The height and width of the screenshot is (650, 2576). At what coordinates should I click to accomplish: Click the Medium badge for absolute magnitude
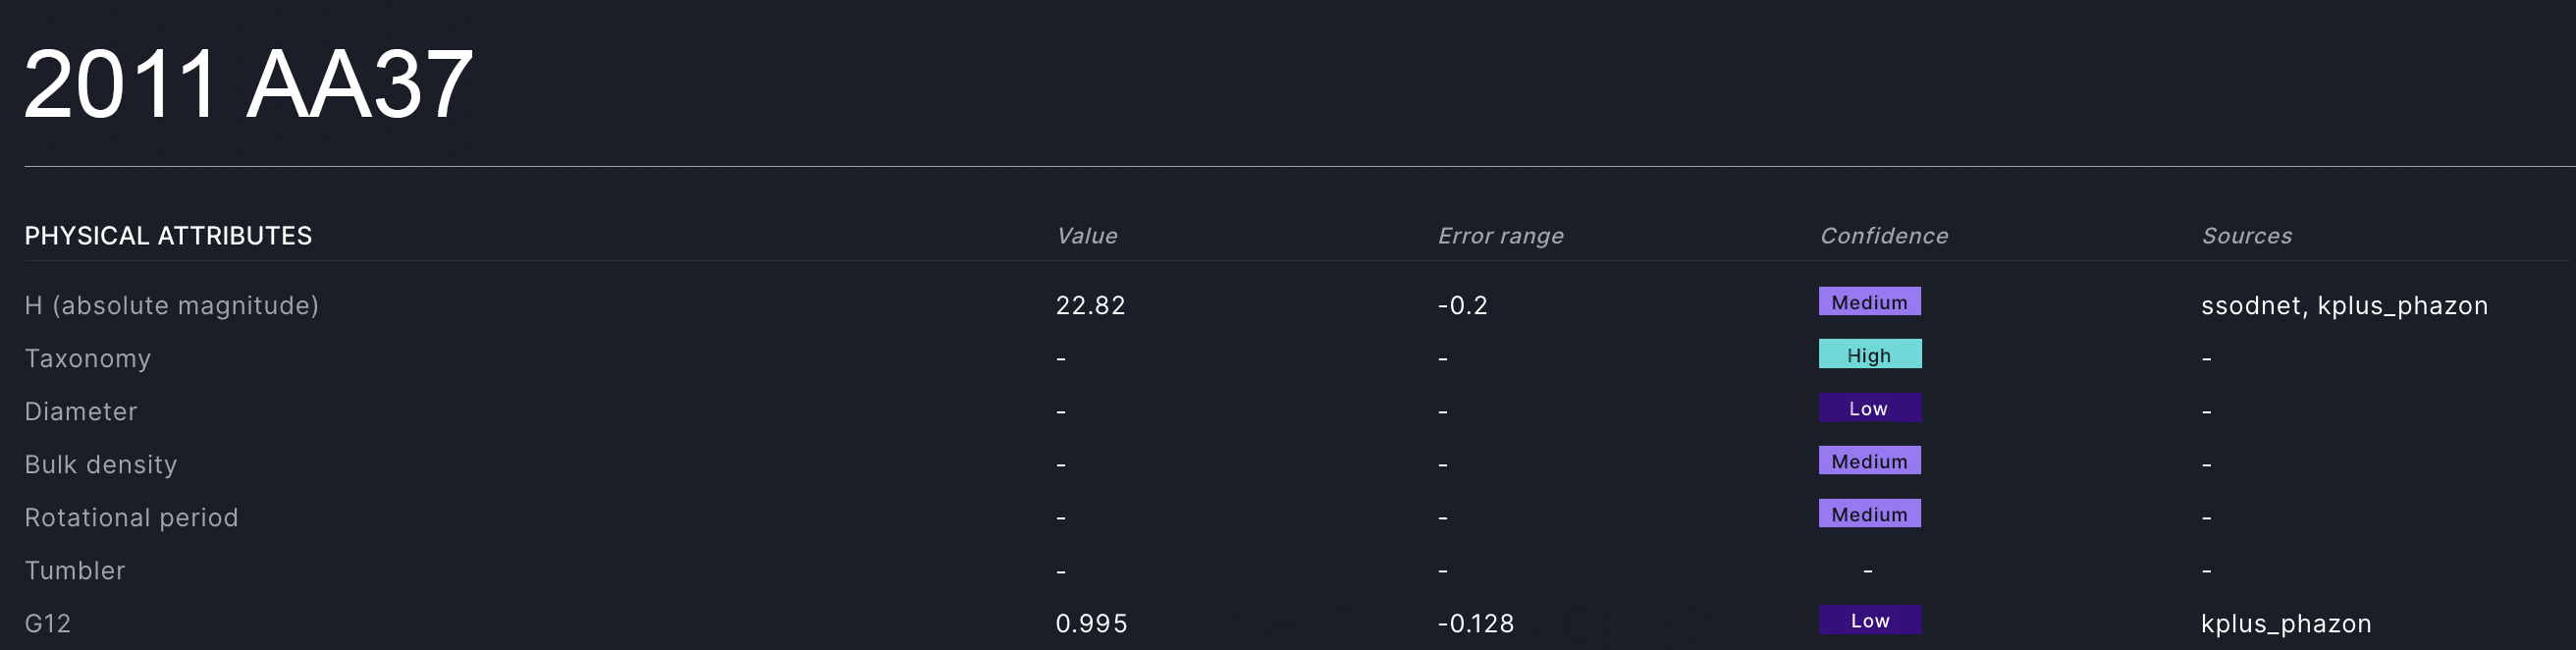(1869, 302)
